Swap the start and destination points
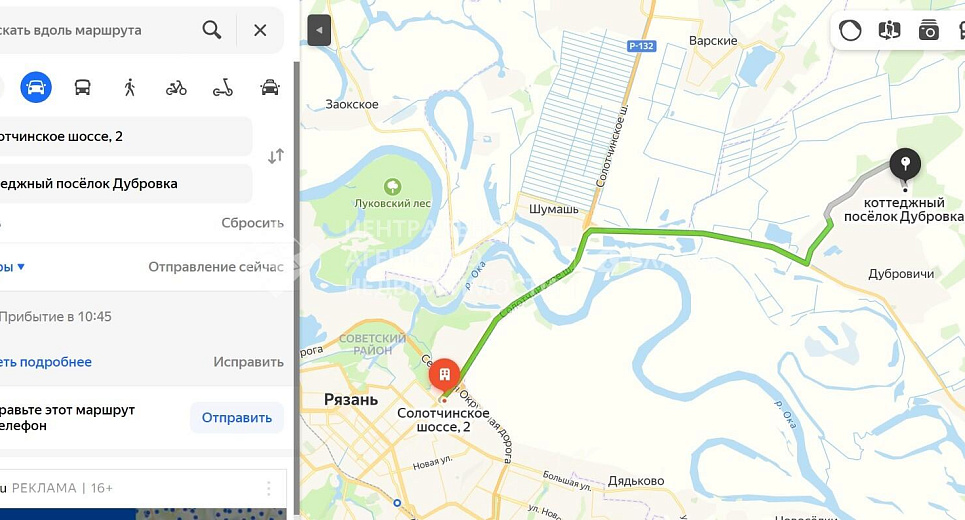 click(276, 156)
